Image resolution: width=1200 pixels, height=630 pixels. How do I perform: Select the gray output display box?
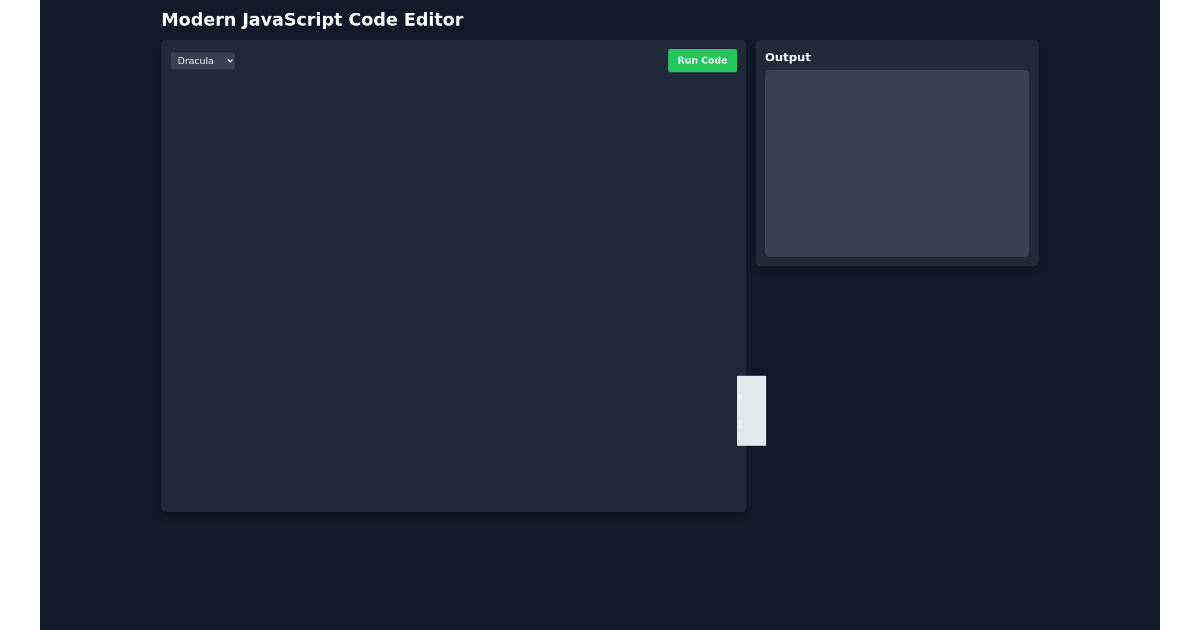[897, 163]
